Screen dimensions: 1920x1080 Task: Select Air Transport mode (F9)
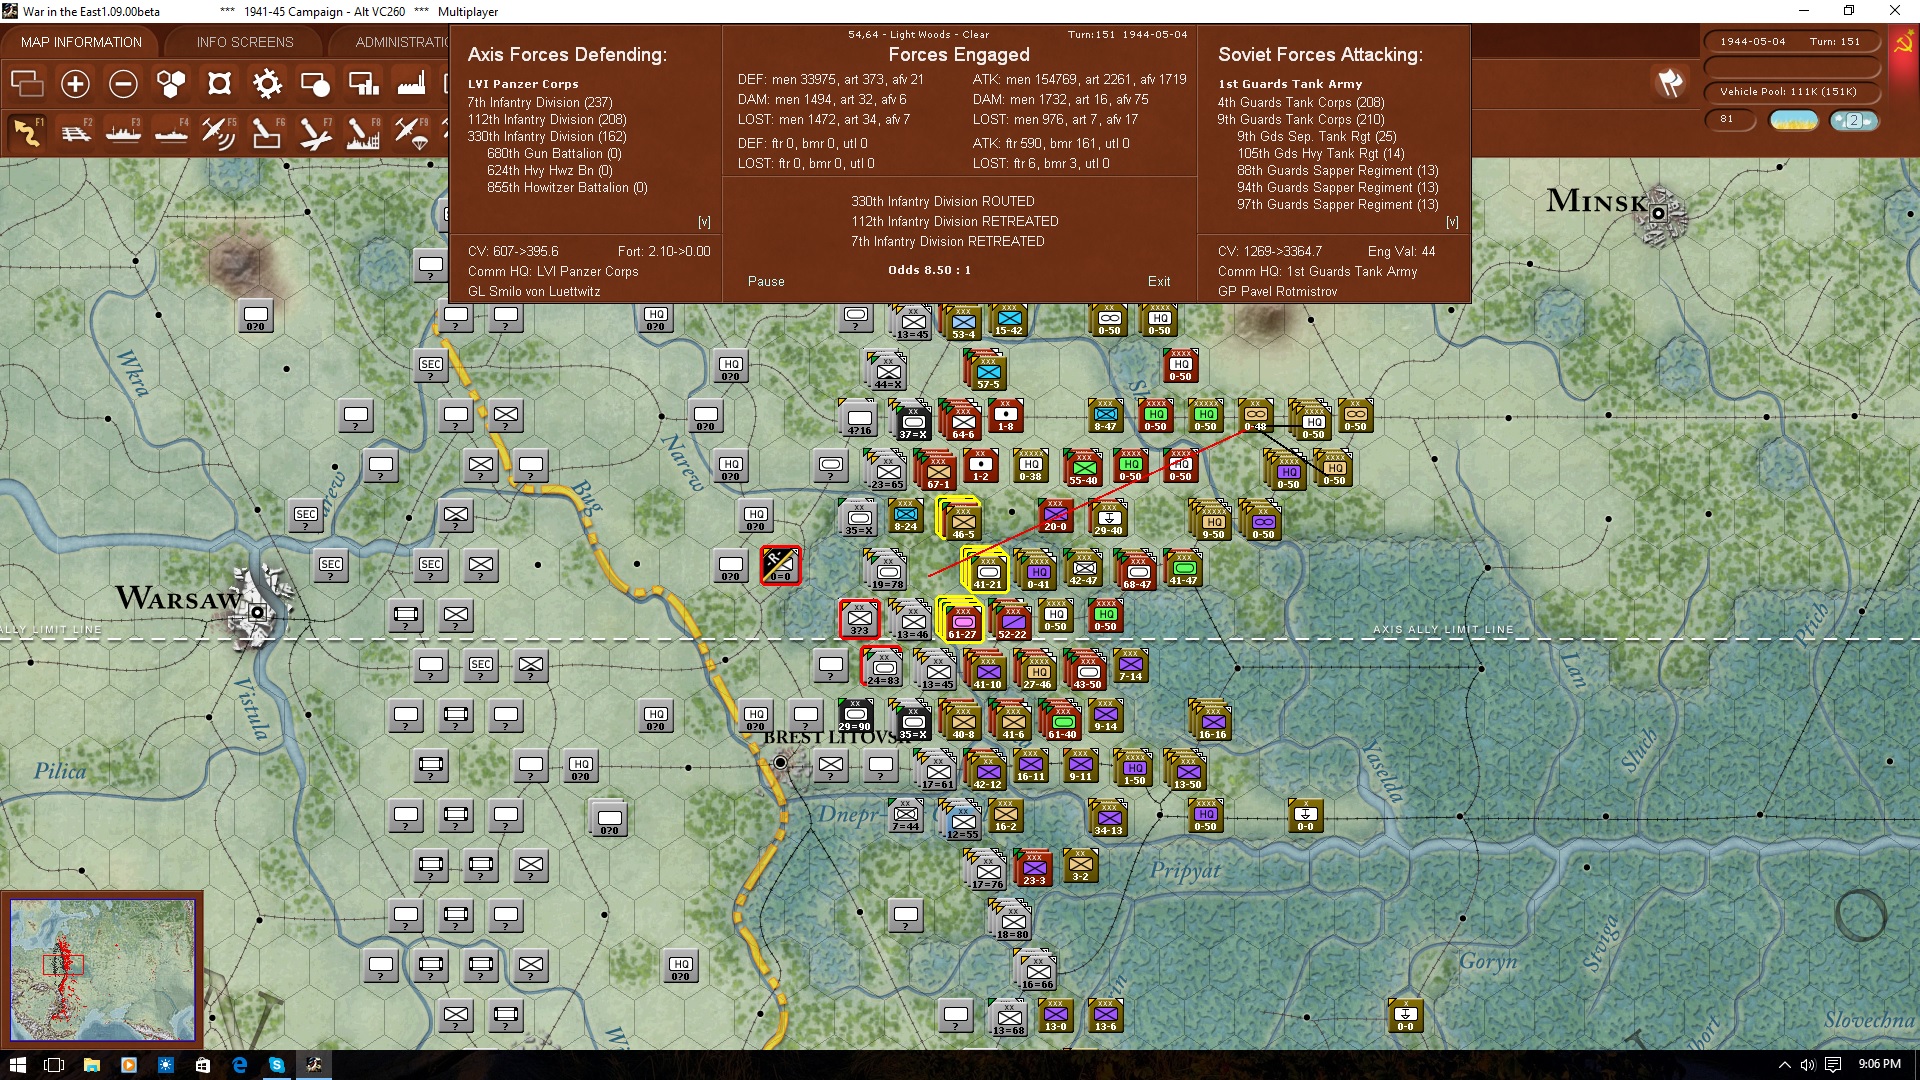tap(411, 132)
